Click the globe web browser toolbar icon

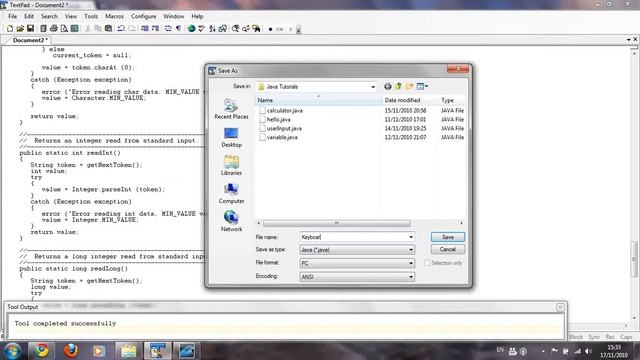[x=191, y=29]
